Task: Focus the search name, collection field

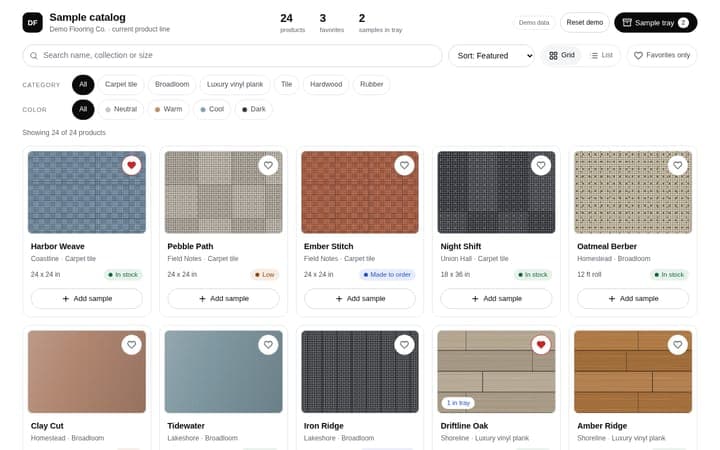Action: [232, 56]
